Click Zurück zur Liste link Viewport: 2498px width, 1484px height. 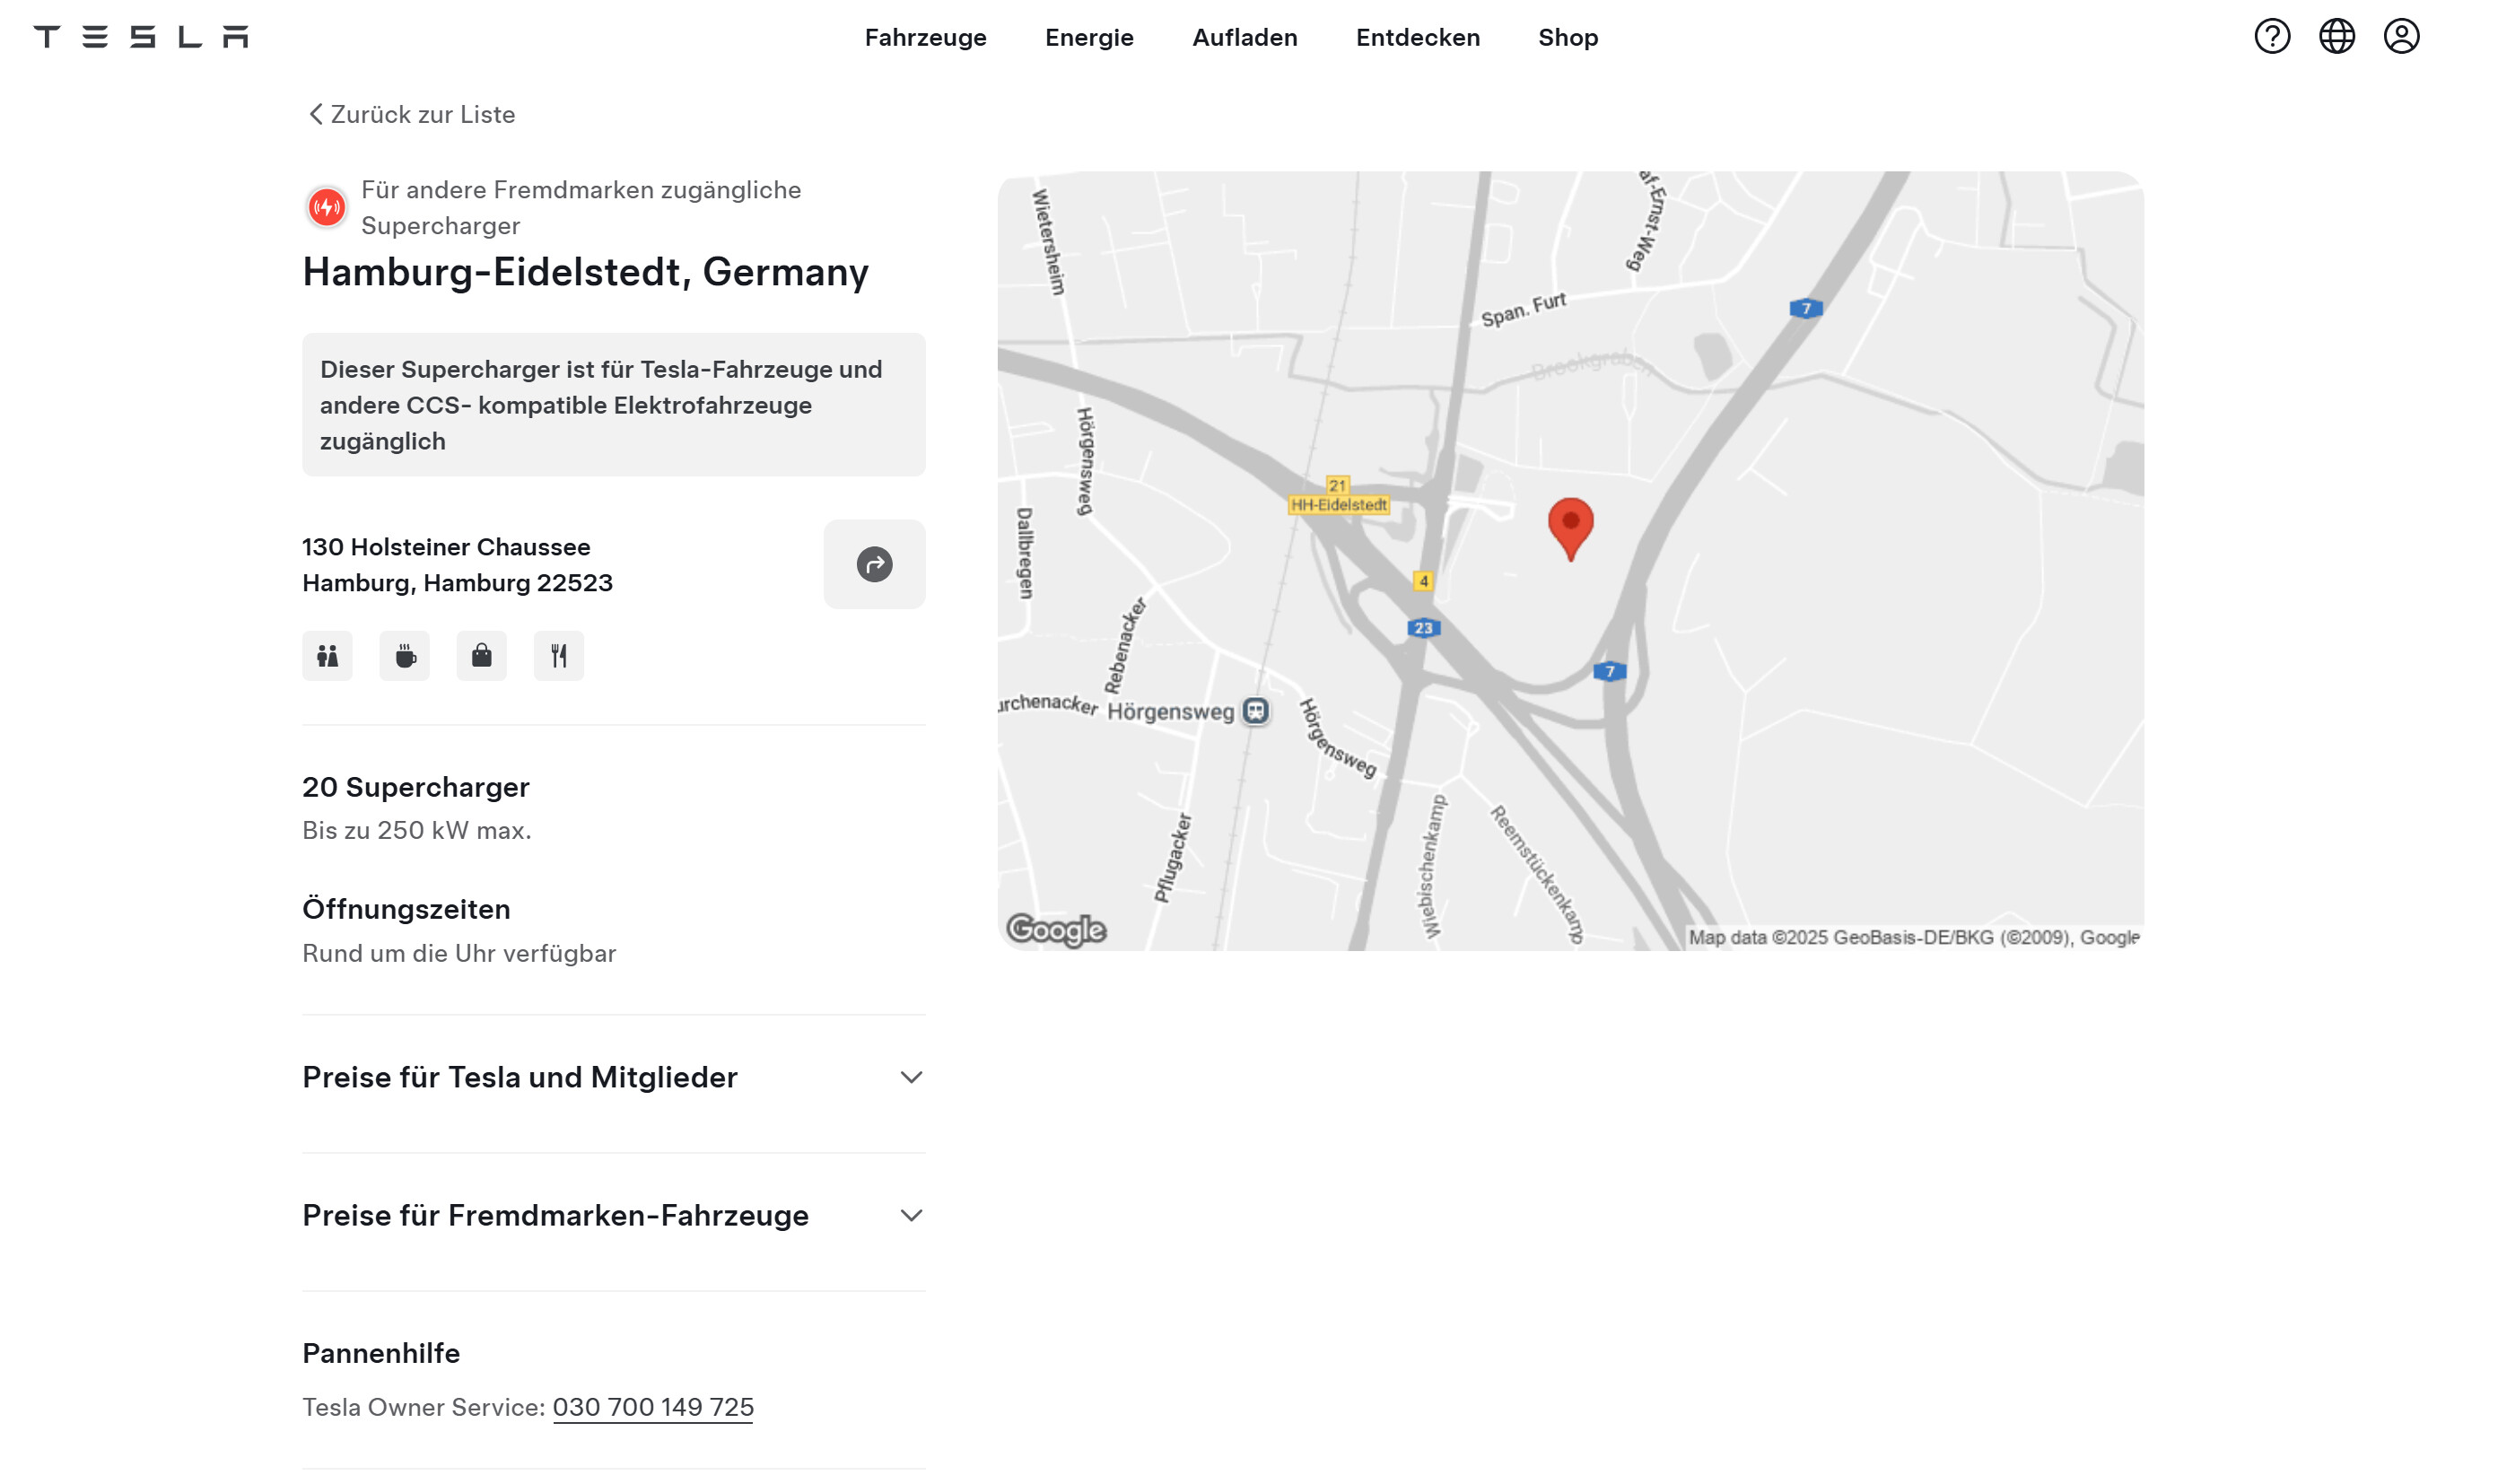point(411,114)
